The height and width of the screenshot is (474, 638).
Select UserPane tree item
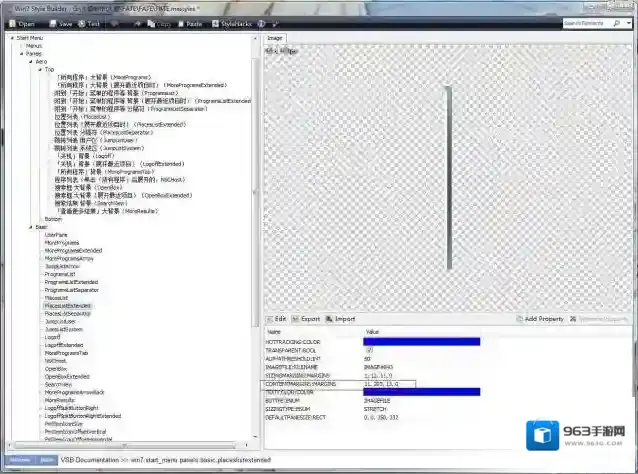57,234
